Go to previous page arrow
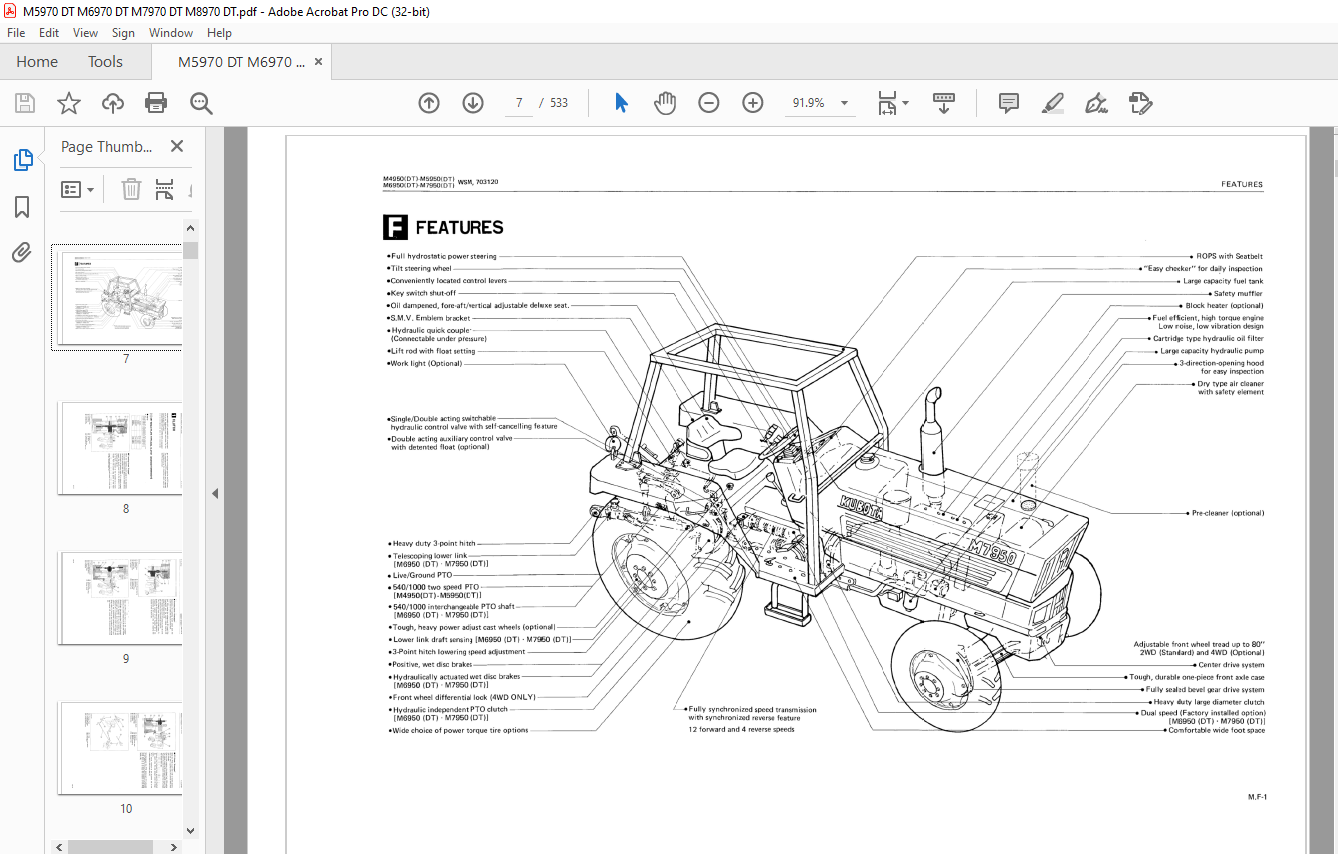This screenshot has width=1338, height=854. click(x=429, y=103)
